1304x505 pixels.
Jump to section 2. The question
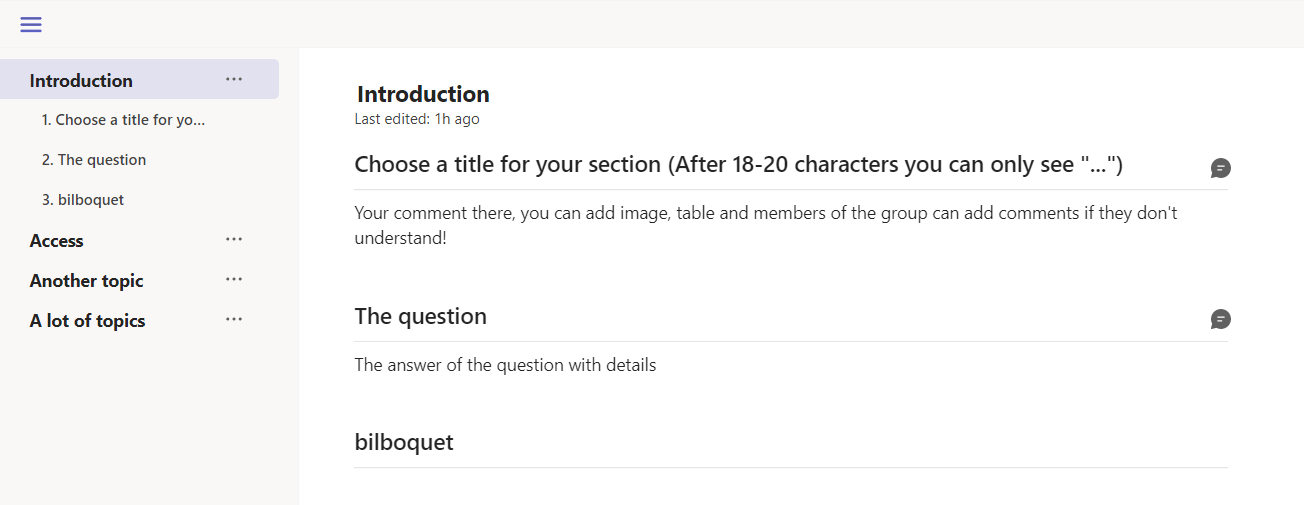(x=94, y=160)
